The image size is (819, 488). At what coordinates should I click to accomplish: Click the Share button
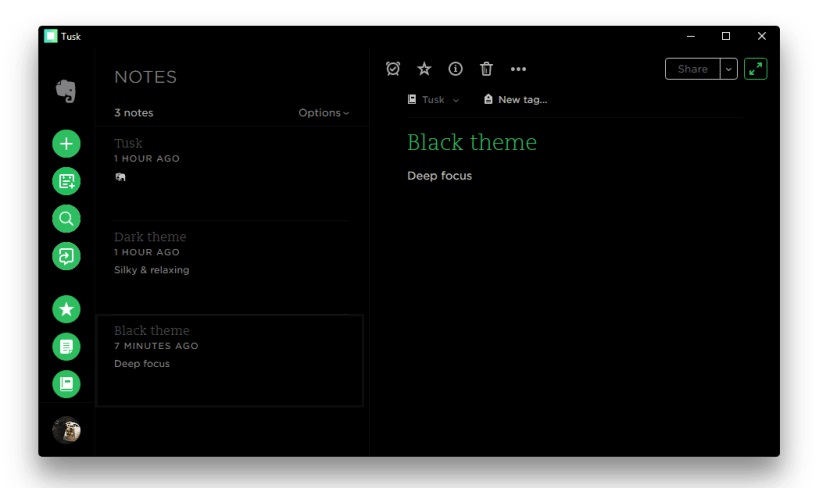693,69
